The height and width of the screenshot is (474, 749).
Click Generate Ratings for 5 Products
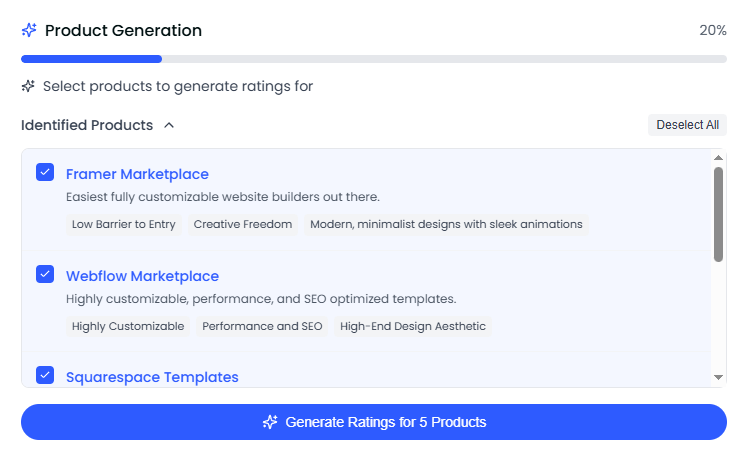374,422
